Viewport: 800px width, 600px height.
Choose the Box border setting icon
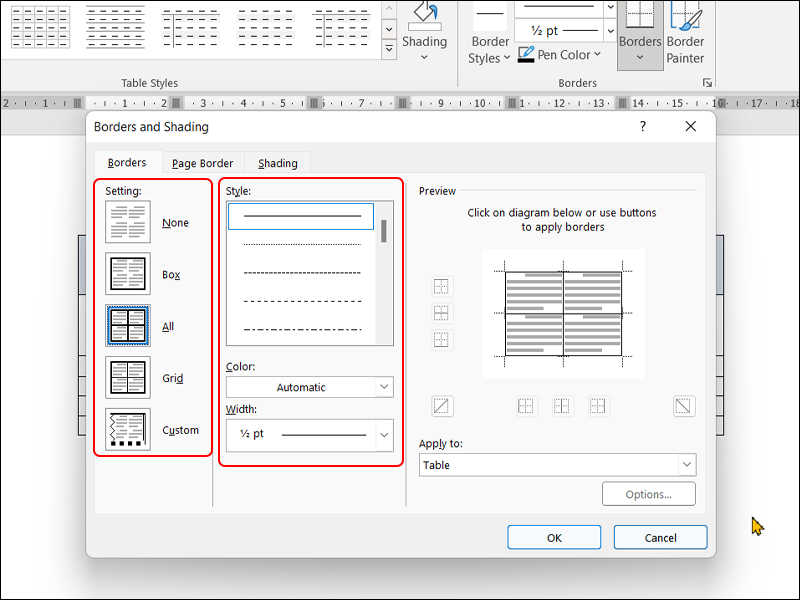pyautogui.click(x=128, y=274)
